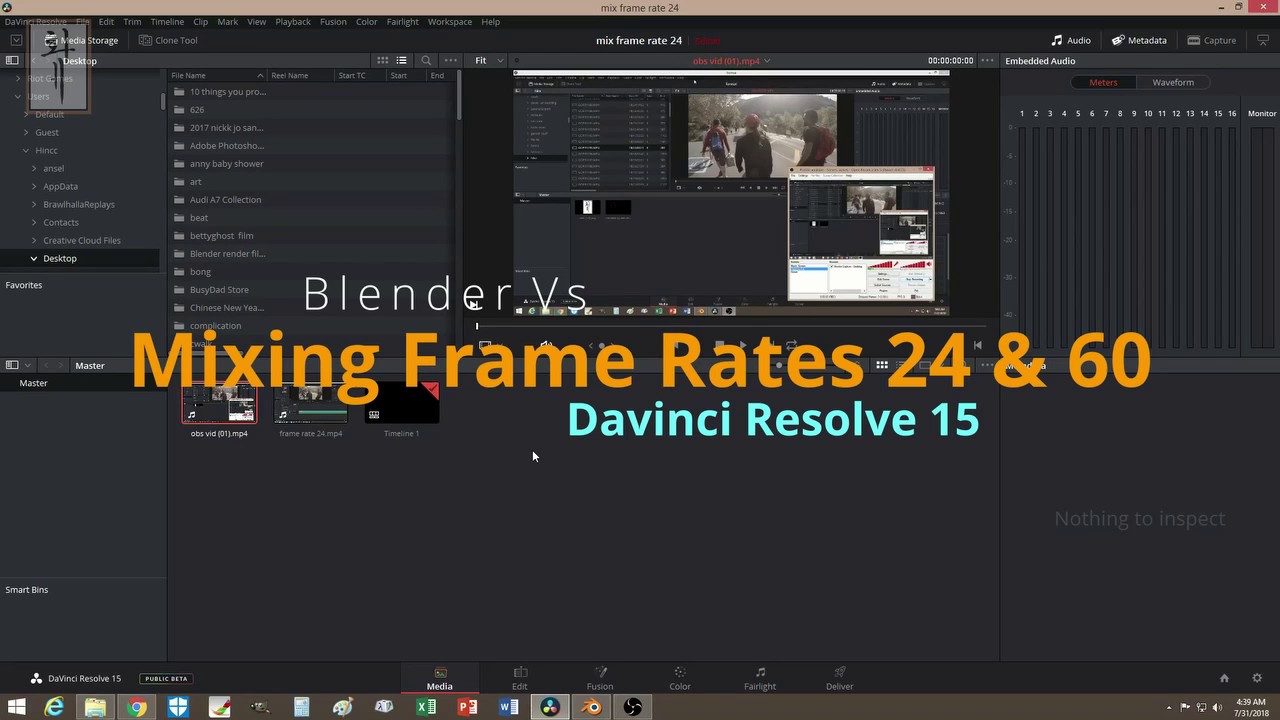Screen dimensions: 1280x720
Task: Click the folder tree vertical scrollbar
Action: 162,100
